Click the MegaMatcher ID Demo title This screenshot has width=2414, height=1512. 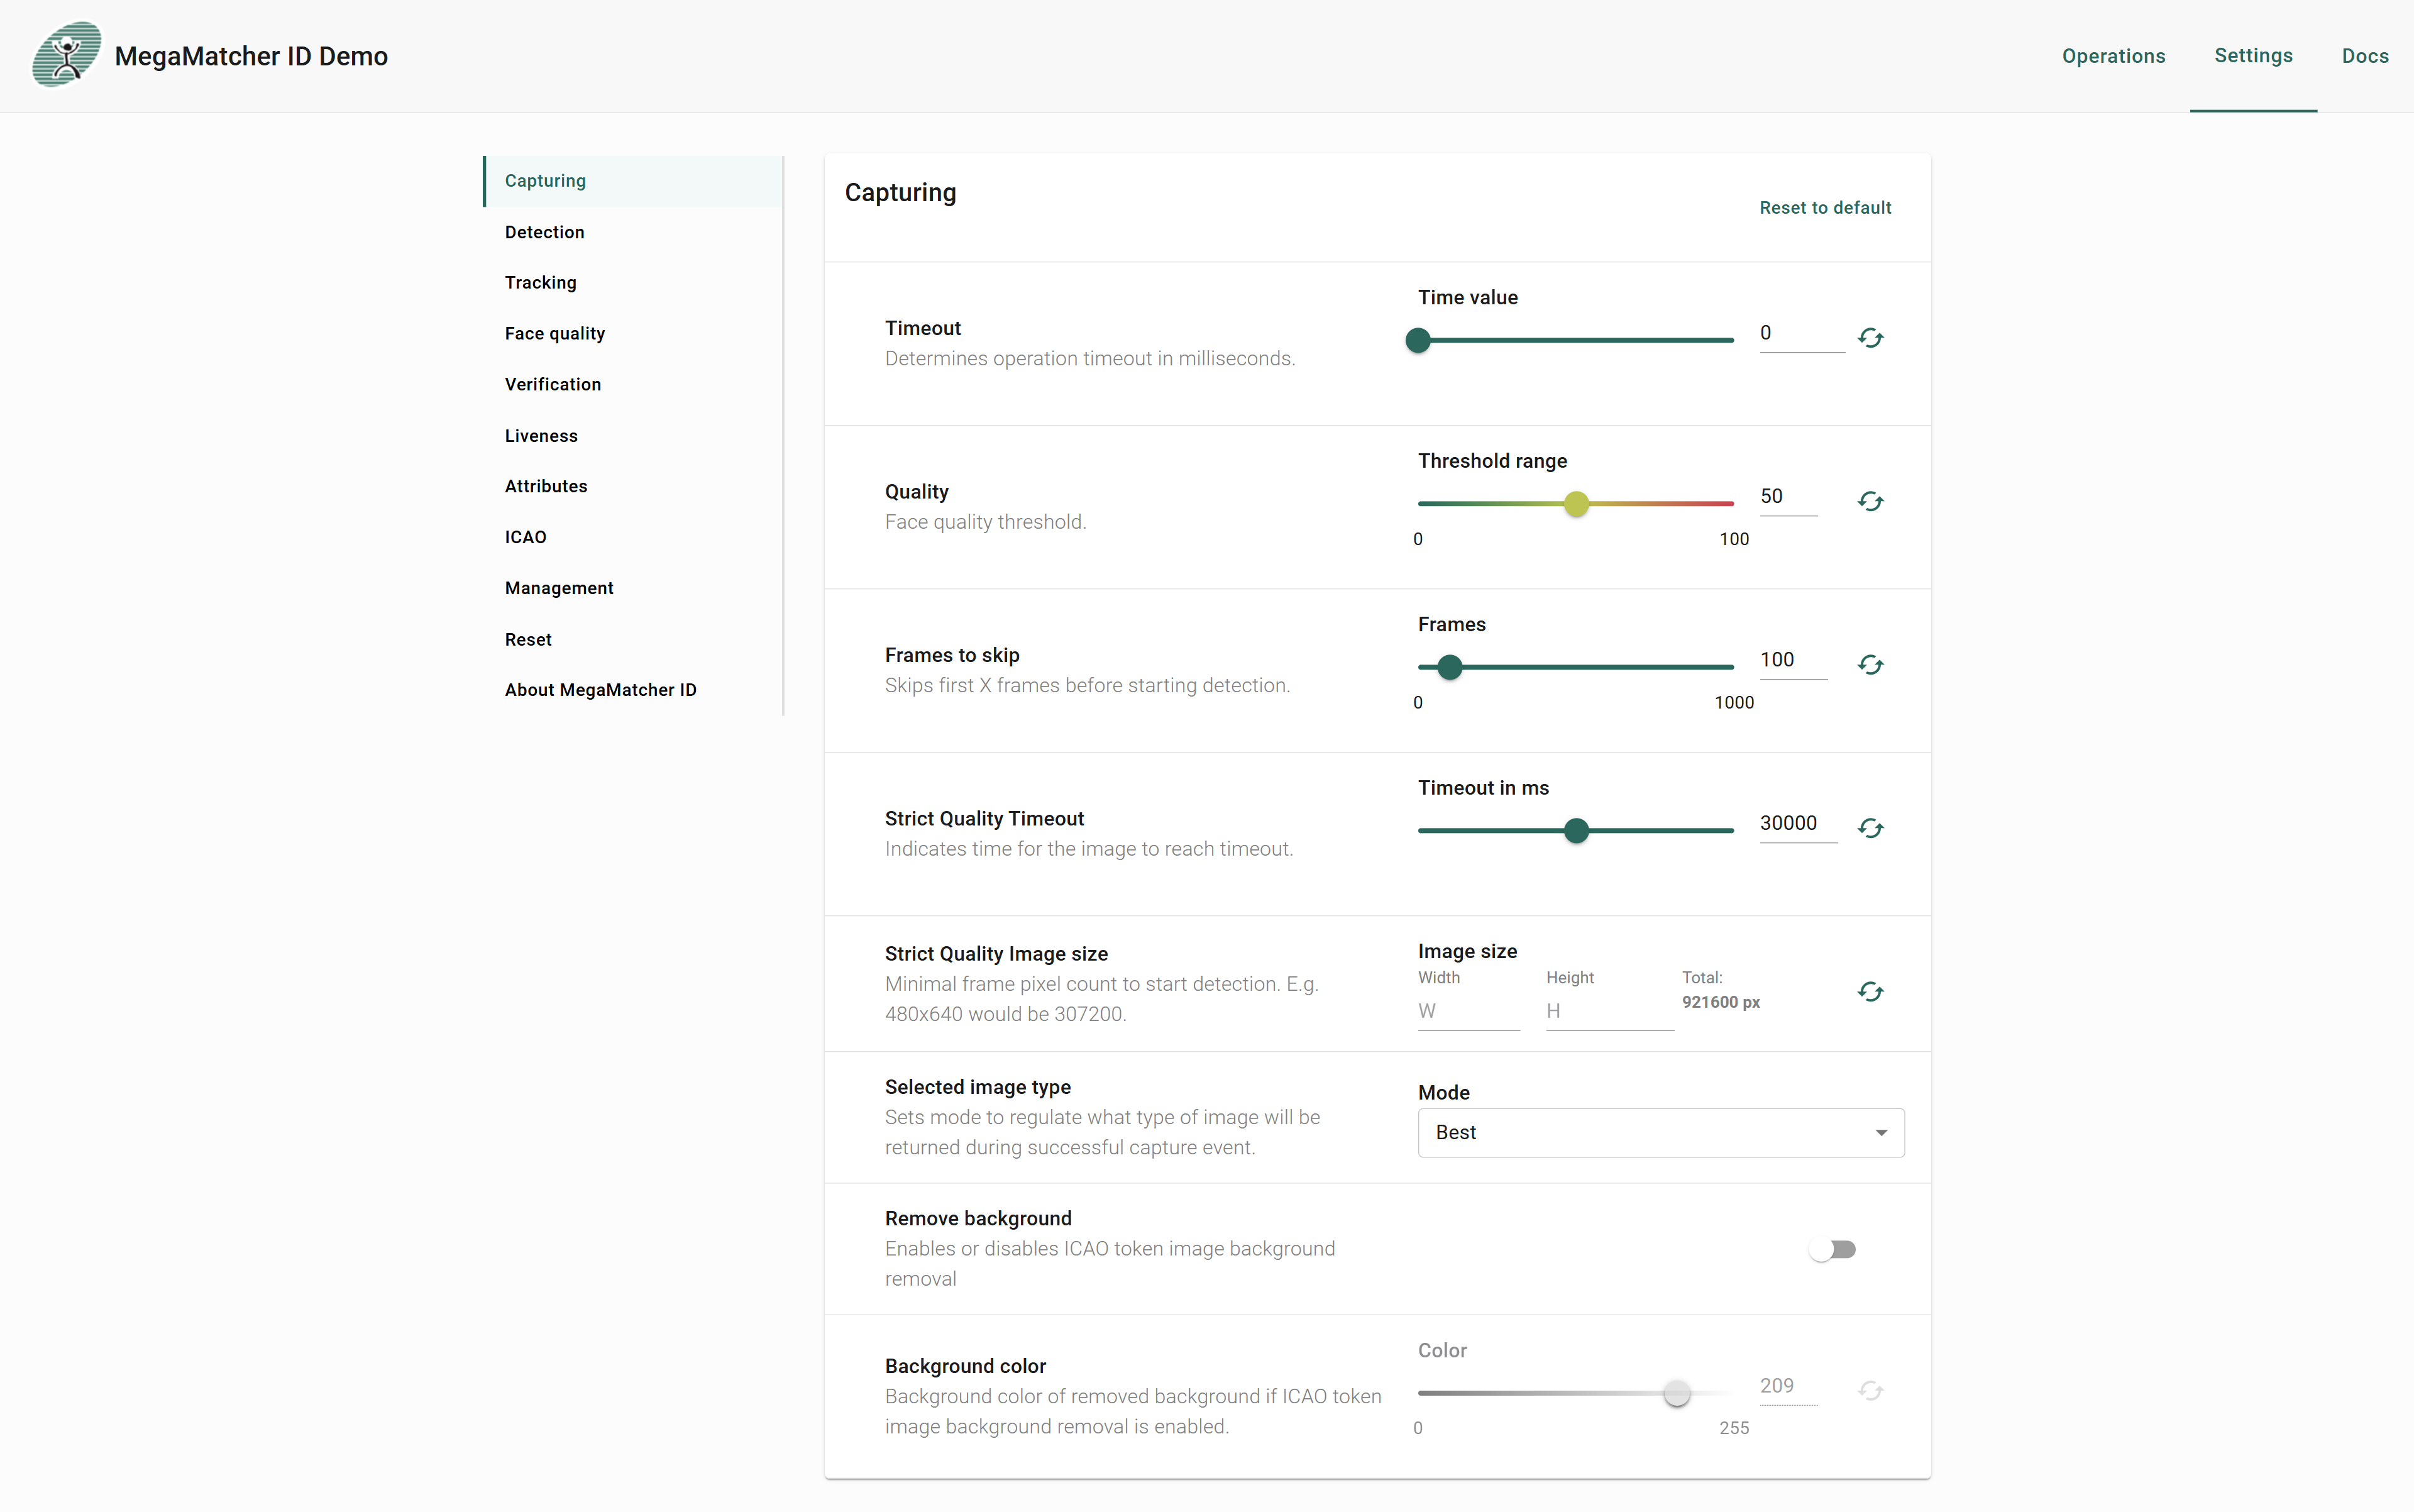pos(251,56)
